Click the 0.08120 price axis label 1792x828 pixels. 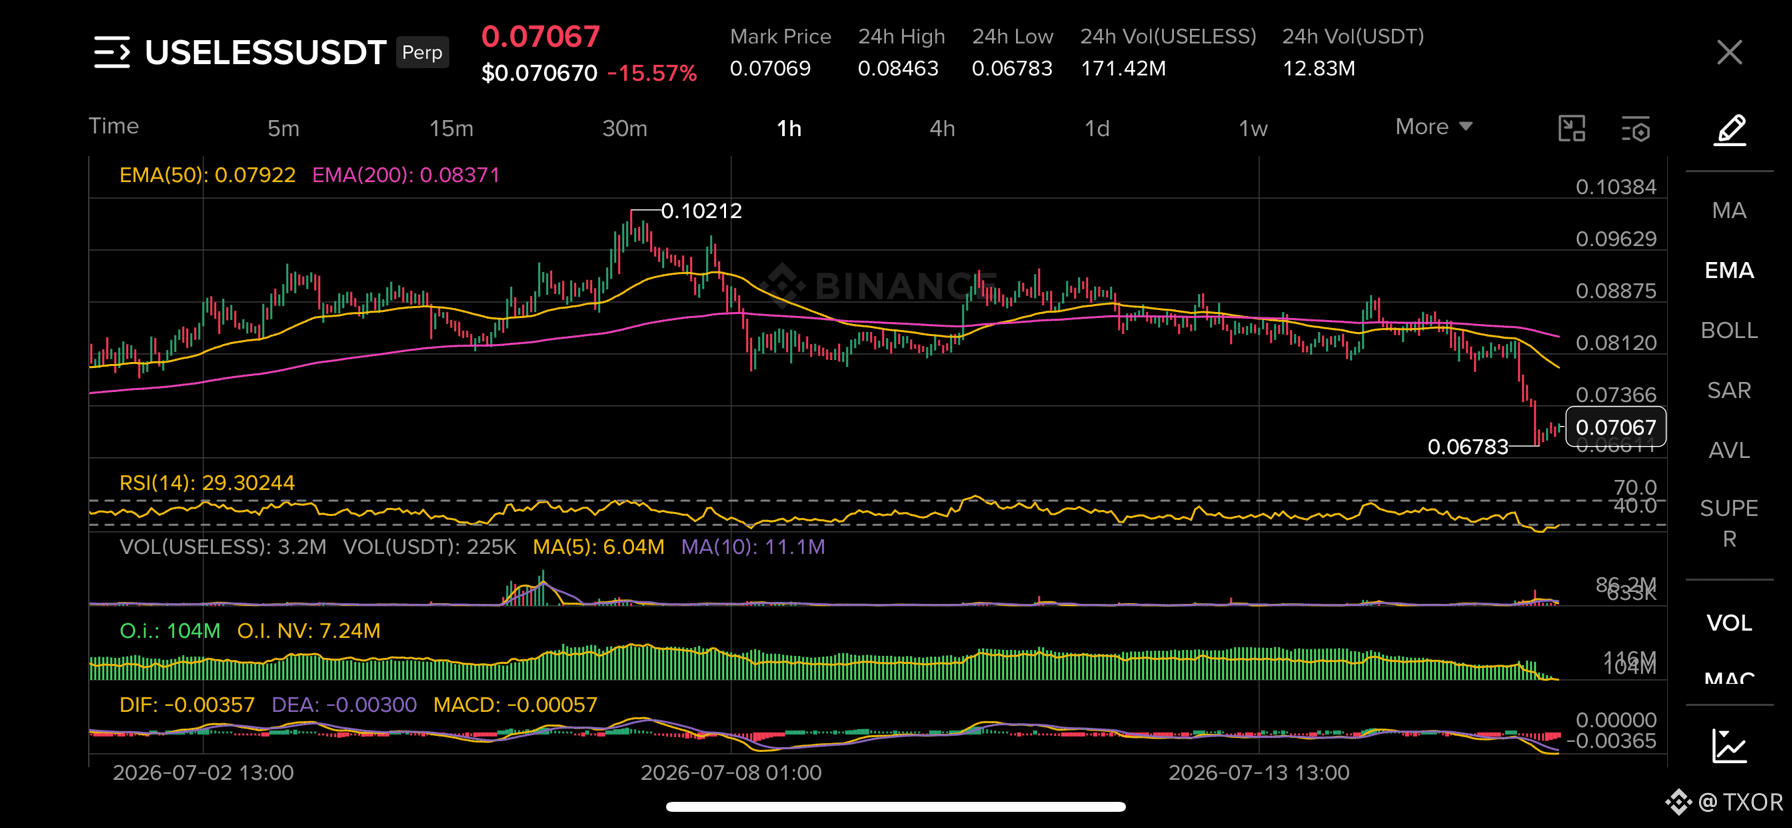click(x=1616, y=343)
